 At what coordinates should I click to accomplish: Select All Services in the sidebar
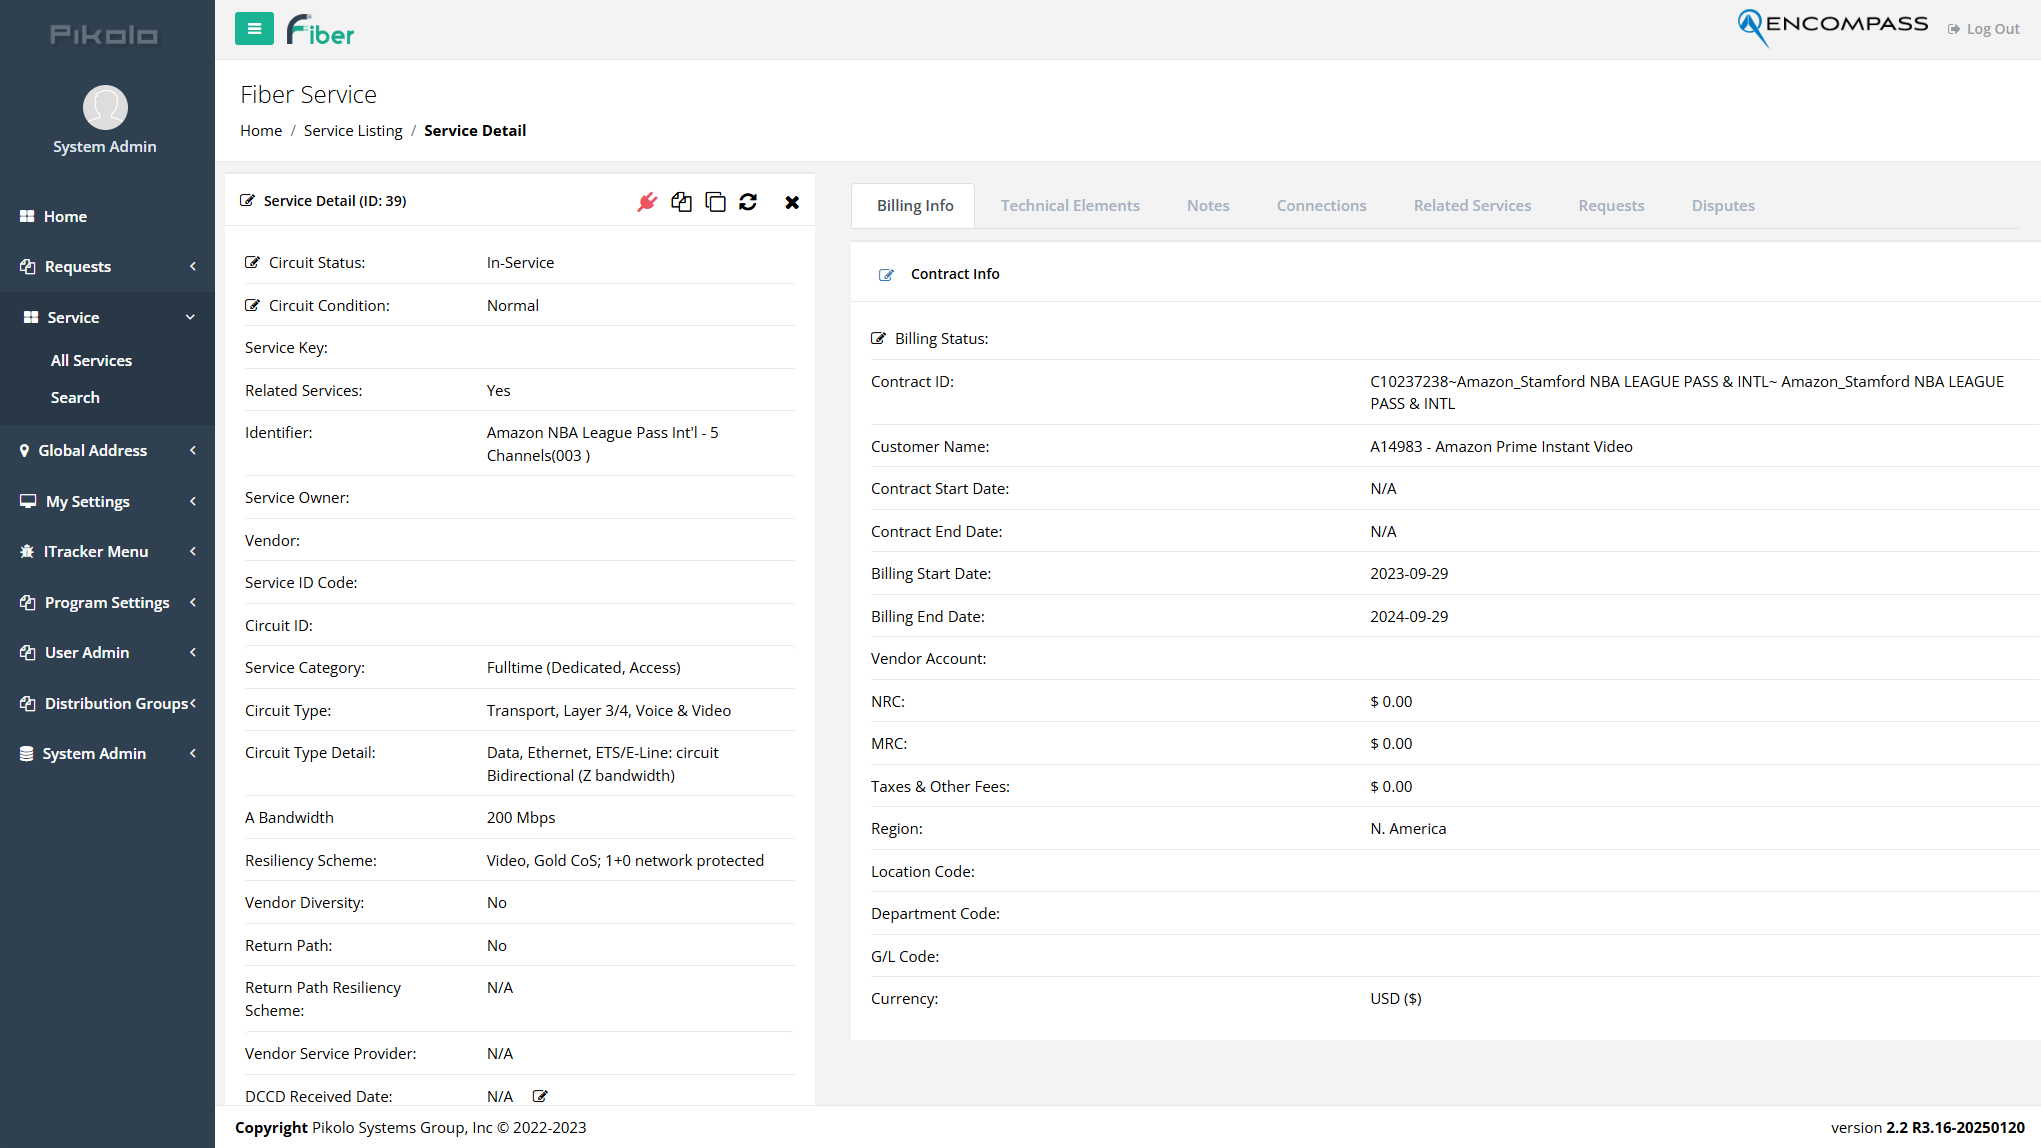pyautogui.click(x=91, y=360)
